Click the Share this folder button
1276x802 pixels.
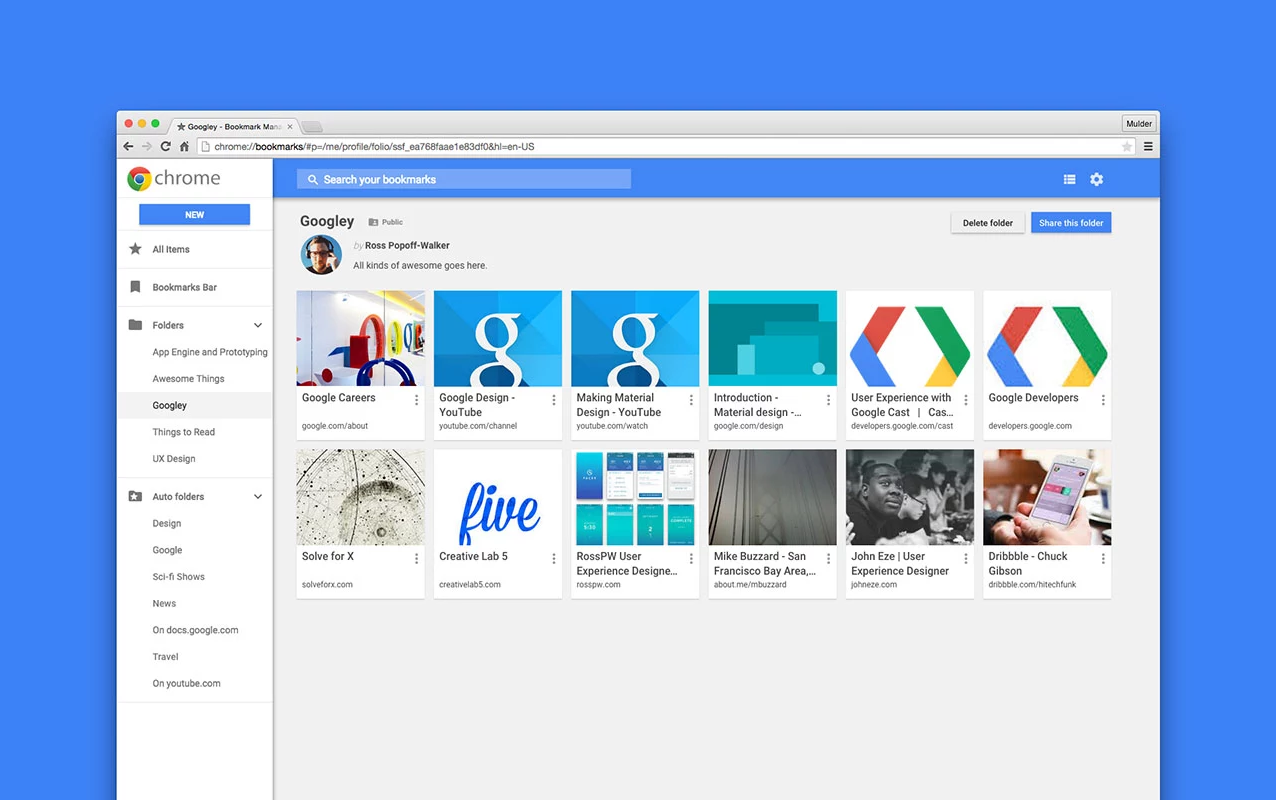click(x=1070, y=223)
